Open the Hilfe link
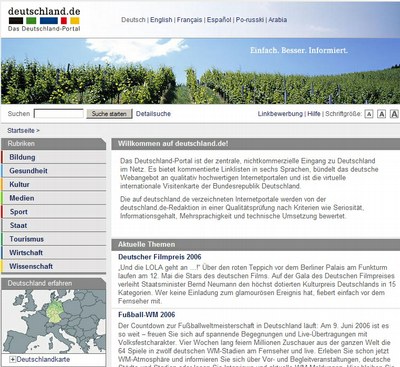This screenshot has width=400, height=367. [314, 114]
